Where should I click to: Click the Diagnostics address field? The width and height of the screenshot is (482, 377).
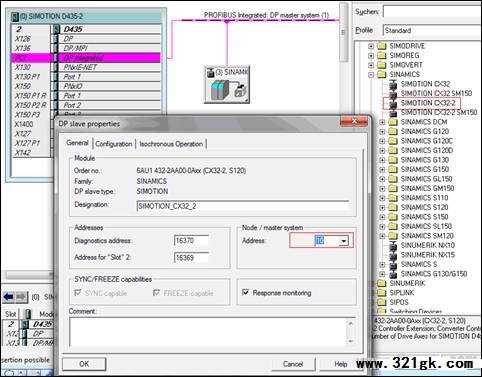[191, 240]
